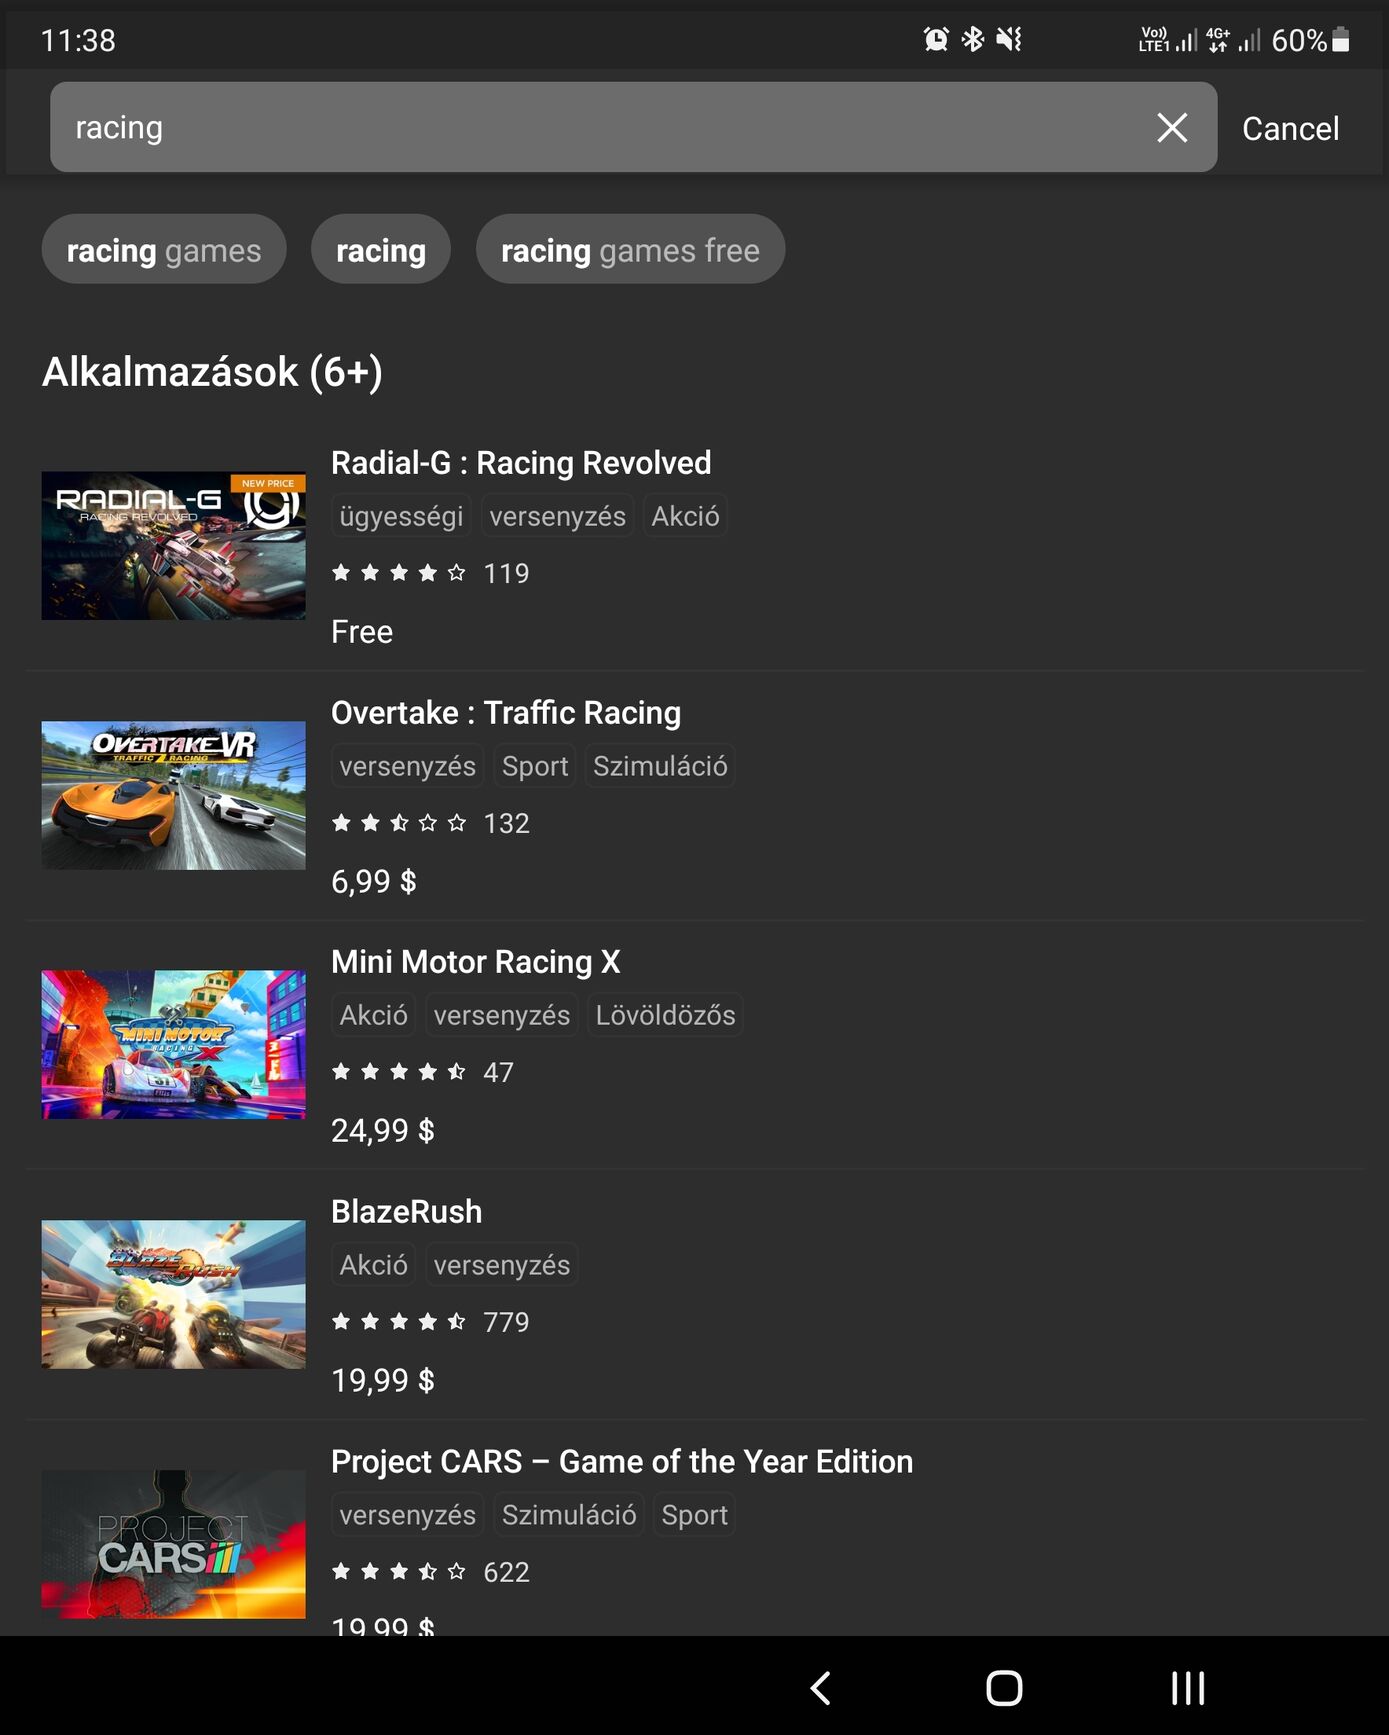Select Szimuláció tag on Overtake

coord(660,766)
